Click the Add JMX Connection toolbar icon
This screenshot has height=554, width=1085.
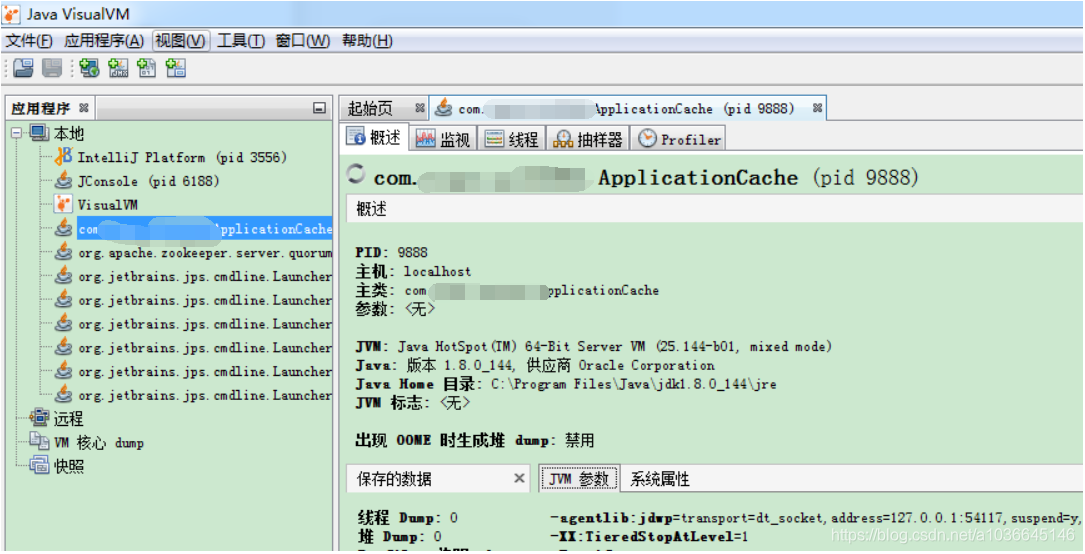point(118,68)
